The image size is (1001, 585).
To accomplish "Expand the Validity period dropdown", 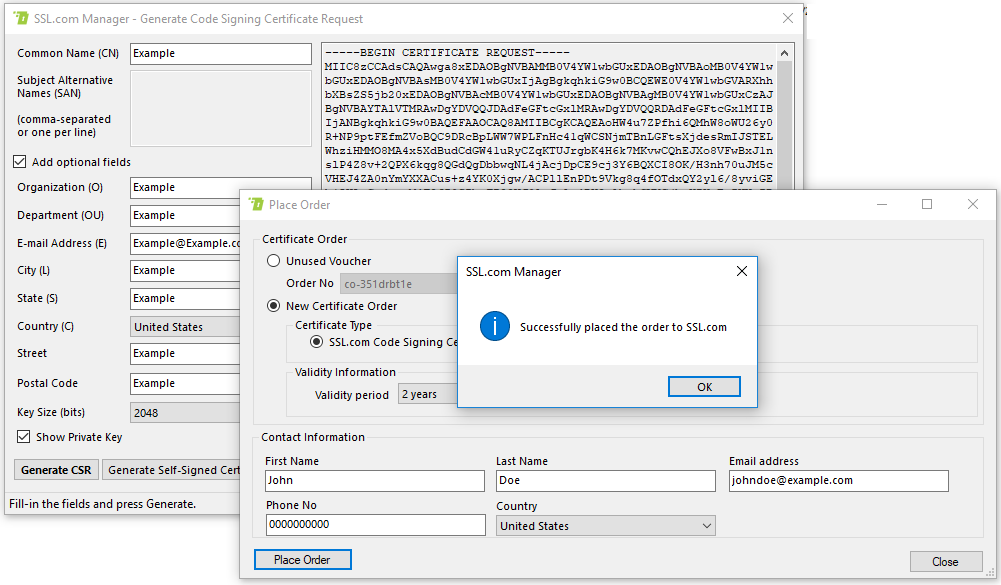I will pyautogui.click(x=428, y=394).
